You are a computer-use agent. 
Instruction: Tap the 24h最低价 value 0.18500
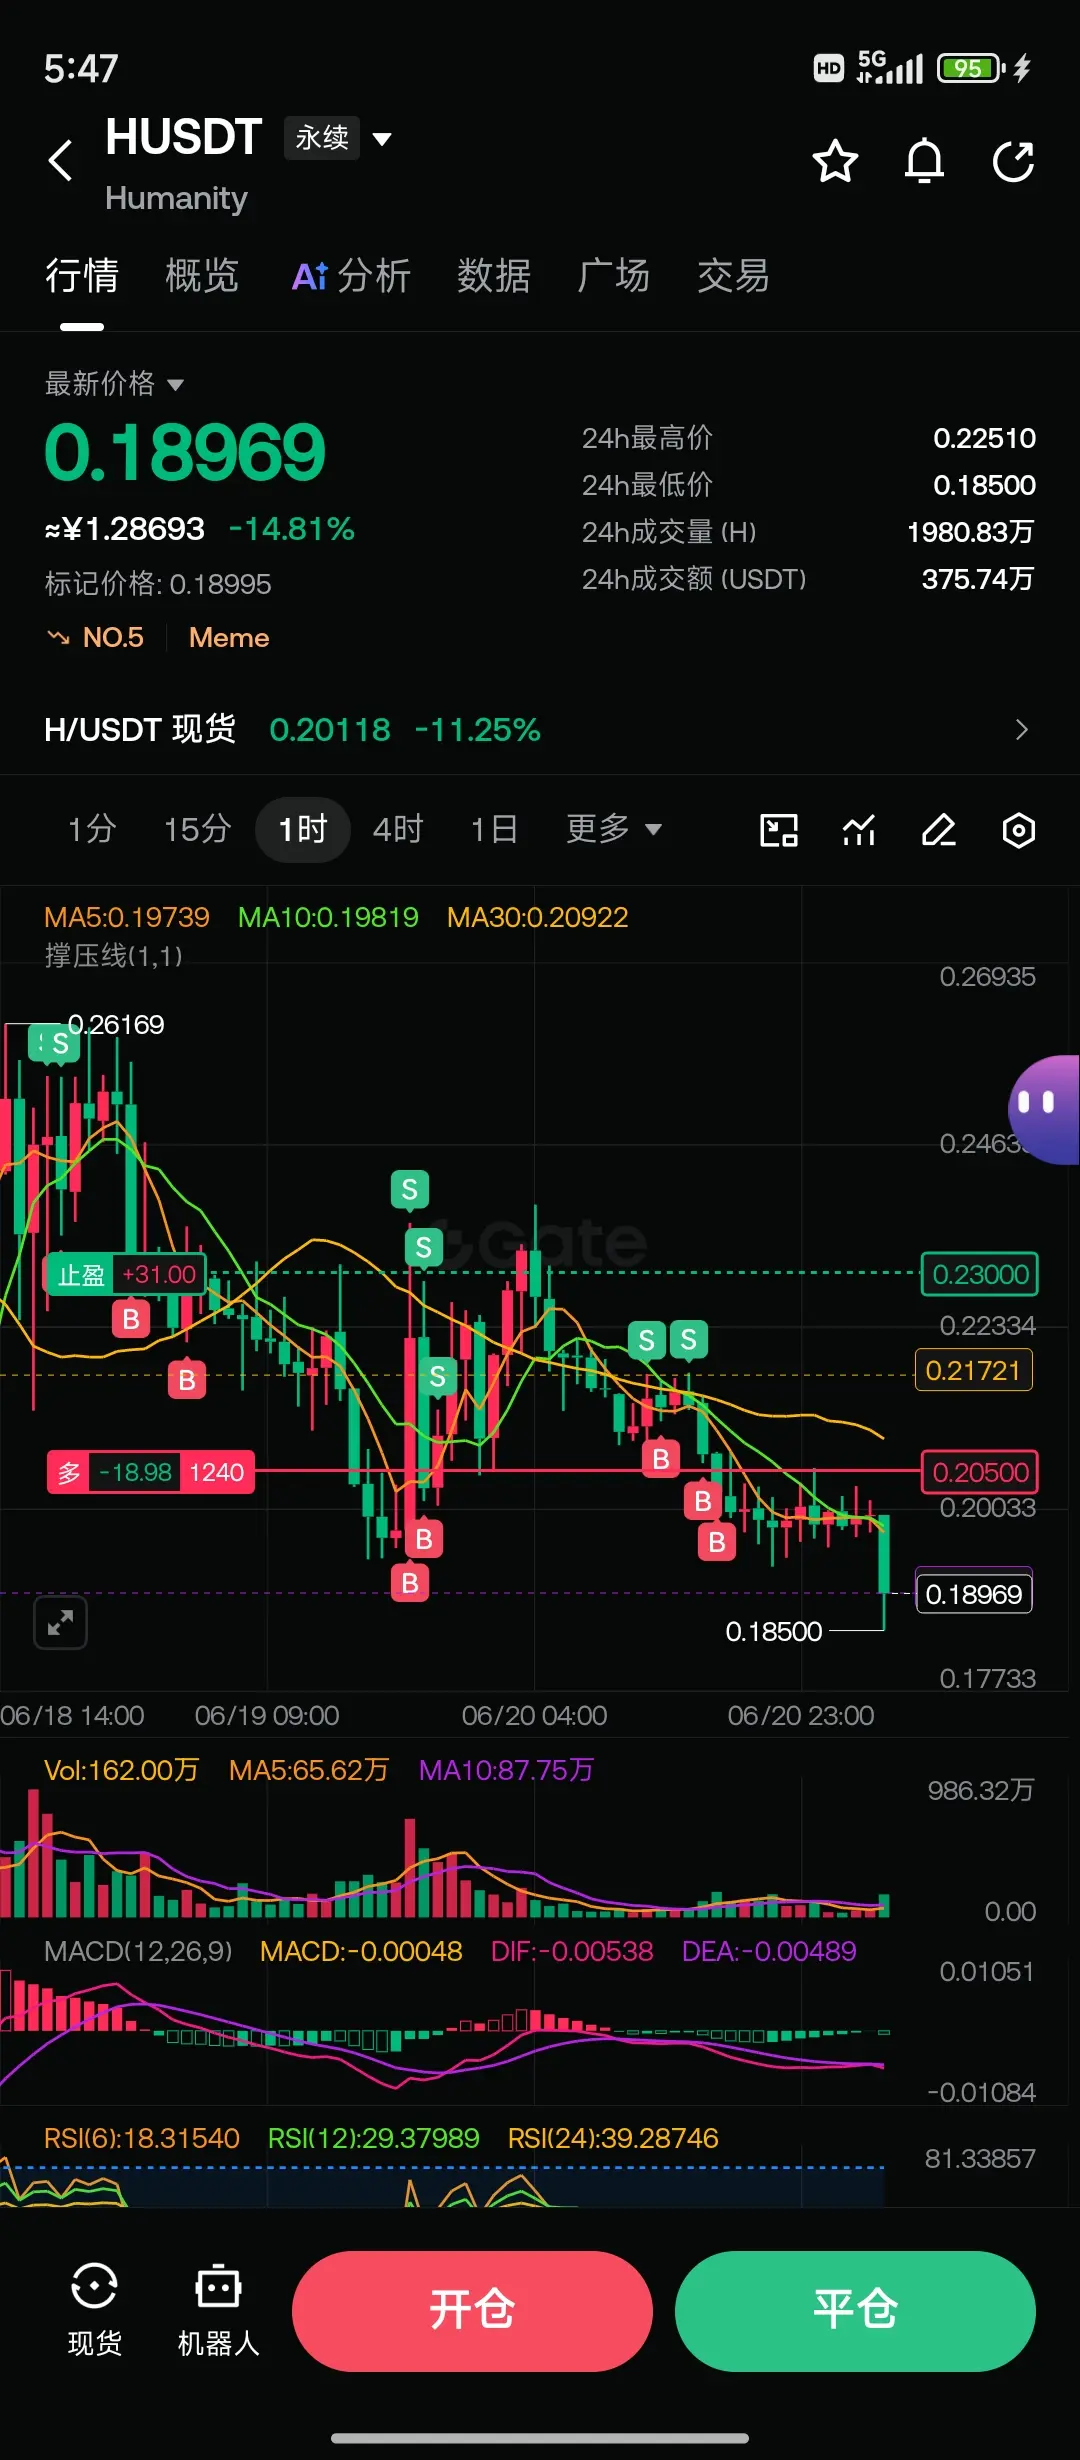click(984, 485)
